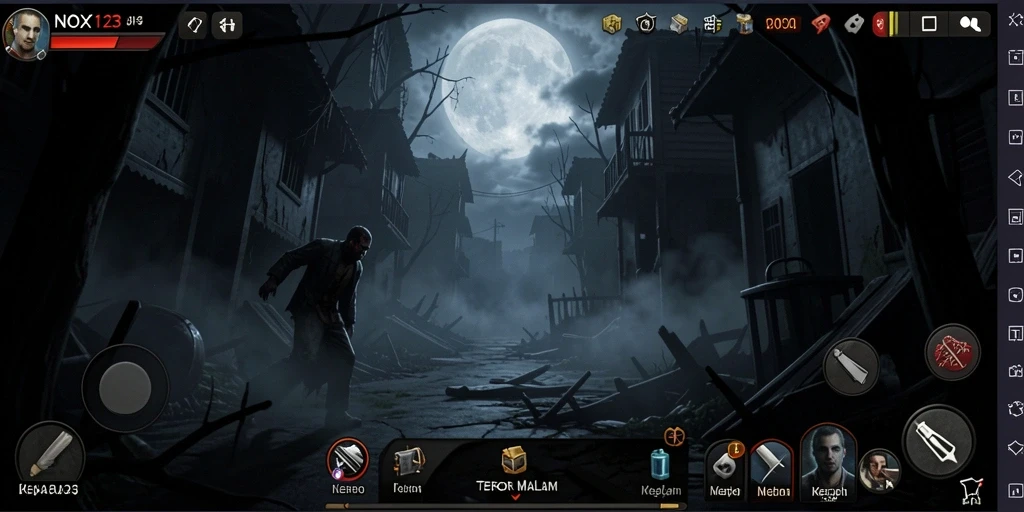Tap the large arrowhead attack button
The width and height of the screenshot is (1024, 512).
(938, 441)
